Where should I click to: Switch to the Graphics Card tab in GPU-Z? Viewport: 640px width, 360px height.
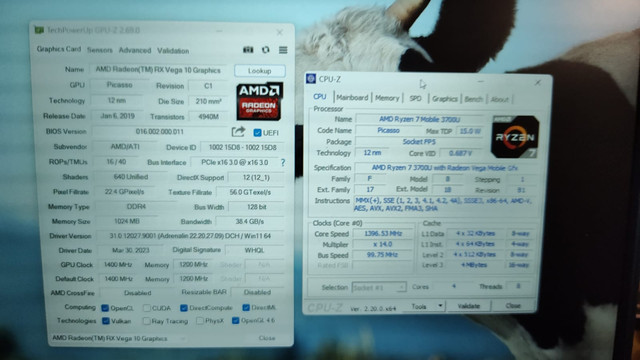tap(59, 49)
